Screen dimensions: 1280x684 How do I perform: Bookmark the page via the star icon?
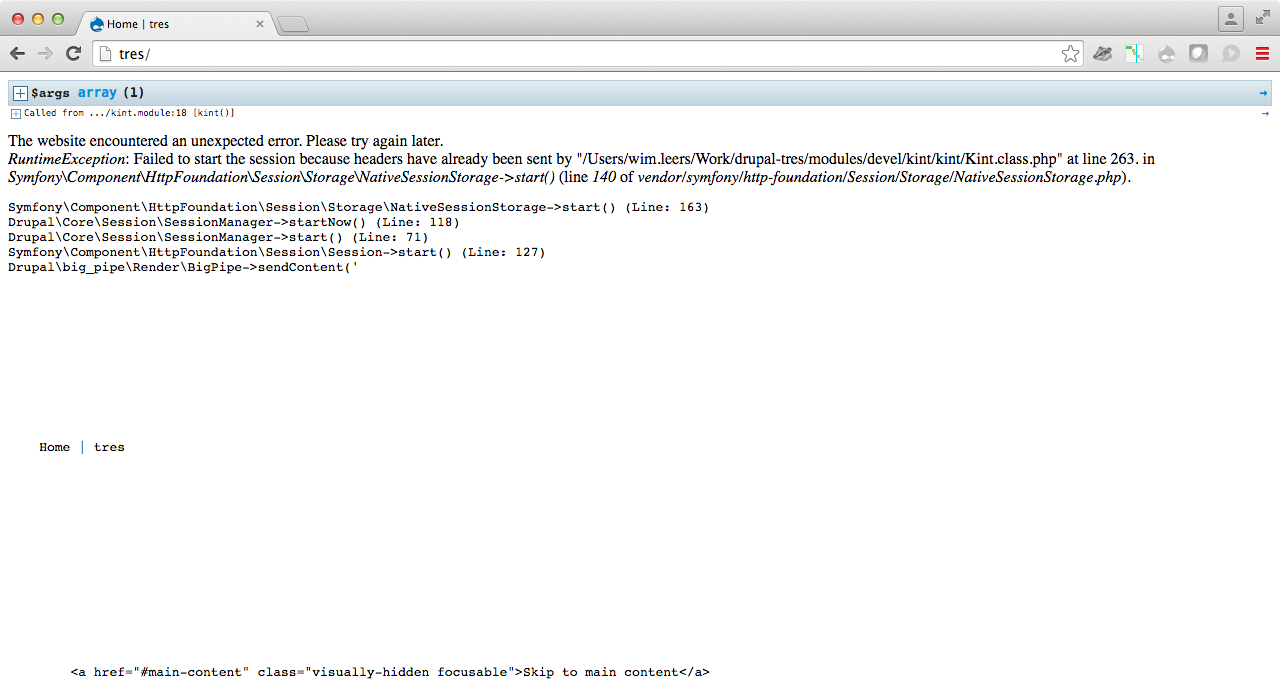click(1070, 53)
